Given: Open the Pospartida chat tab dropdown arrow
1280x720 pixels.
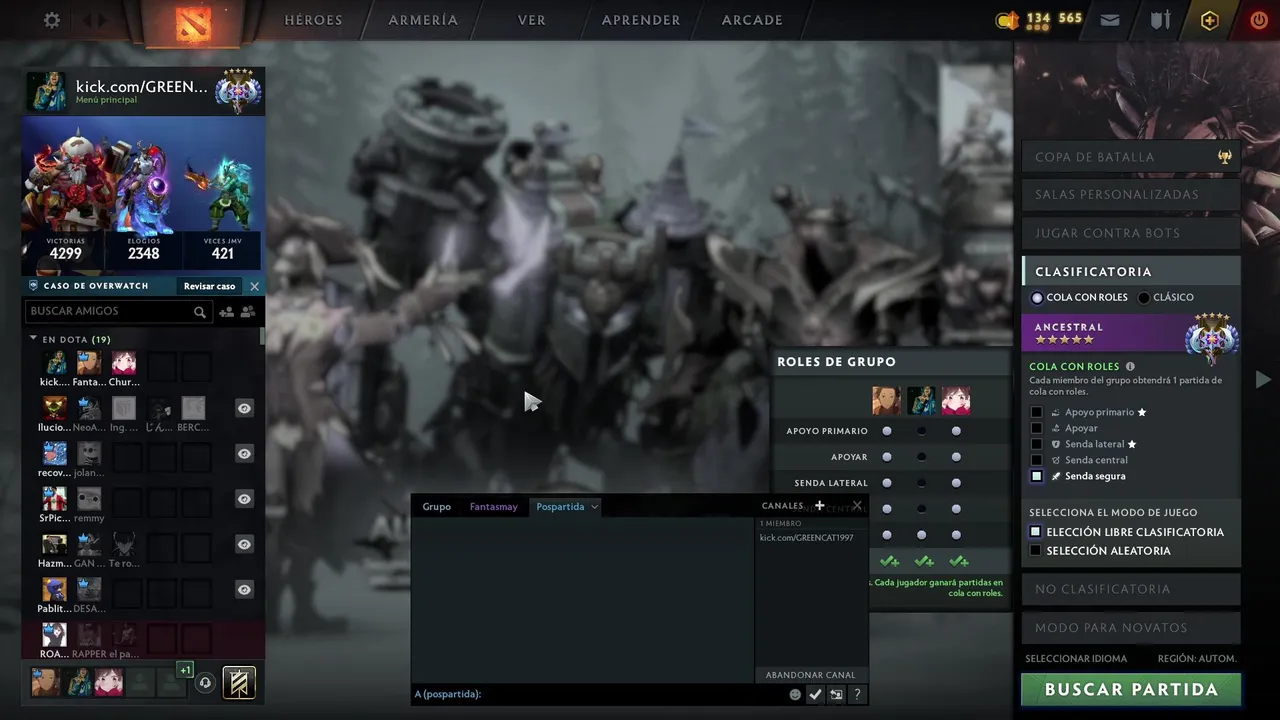Looking at the screenshot, I should click(594, 507).
